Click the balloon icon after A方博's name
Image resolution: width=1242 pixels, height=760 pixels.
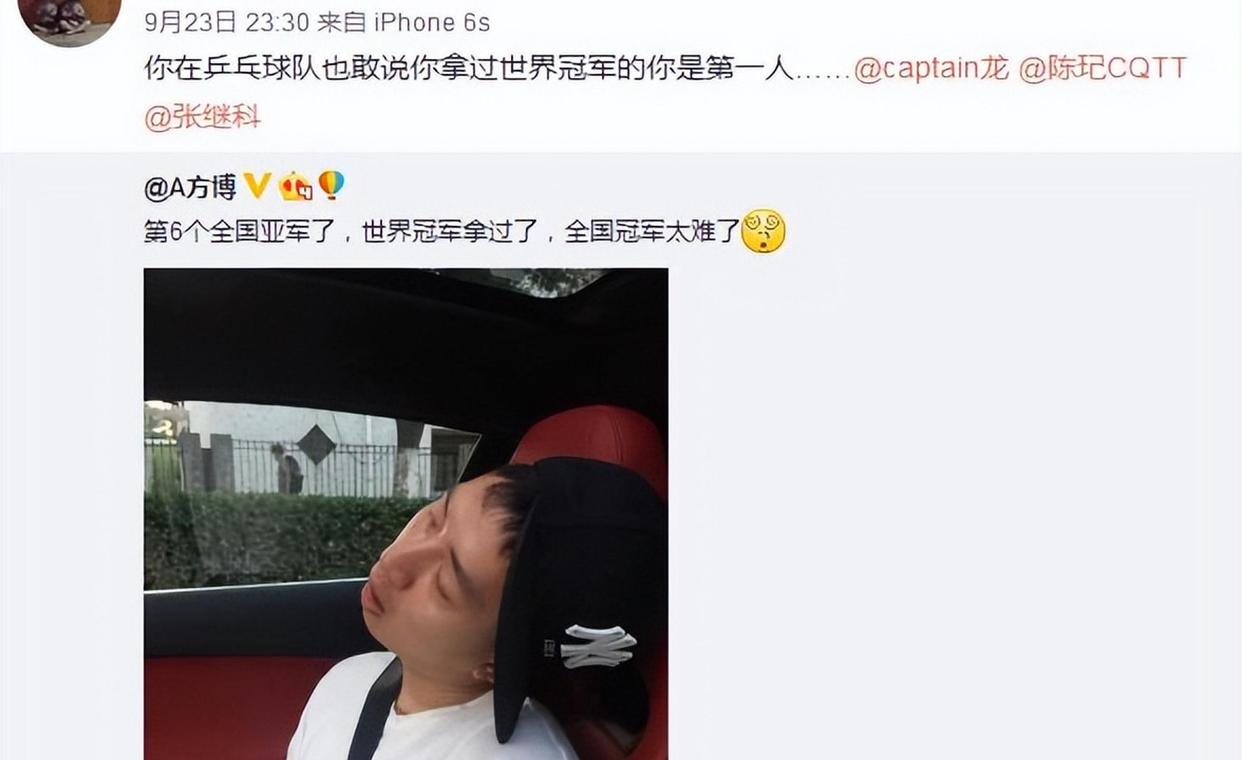coord(330,185)
